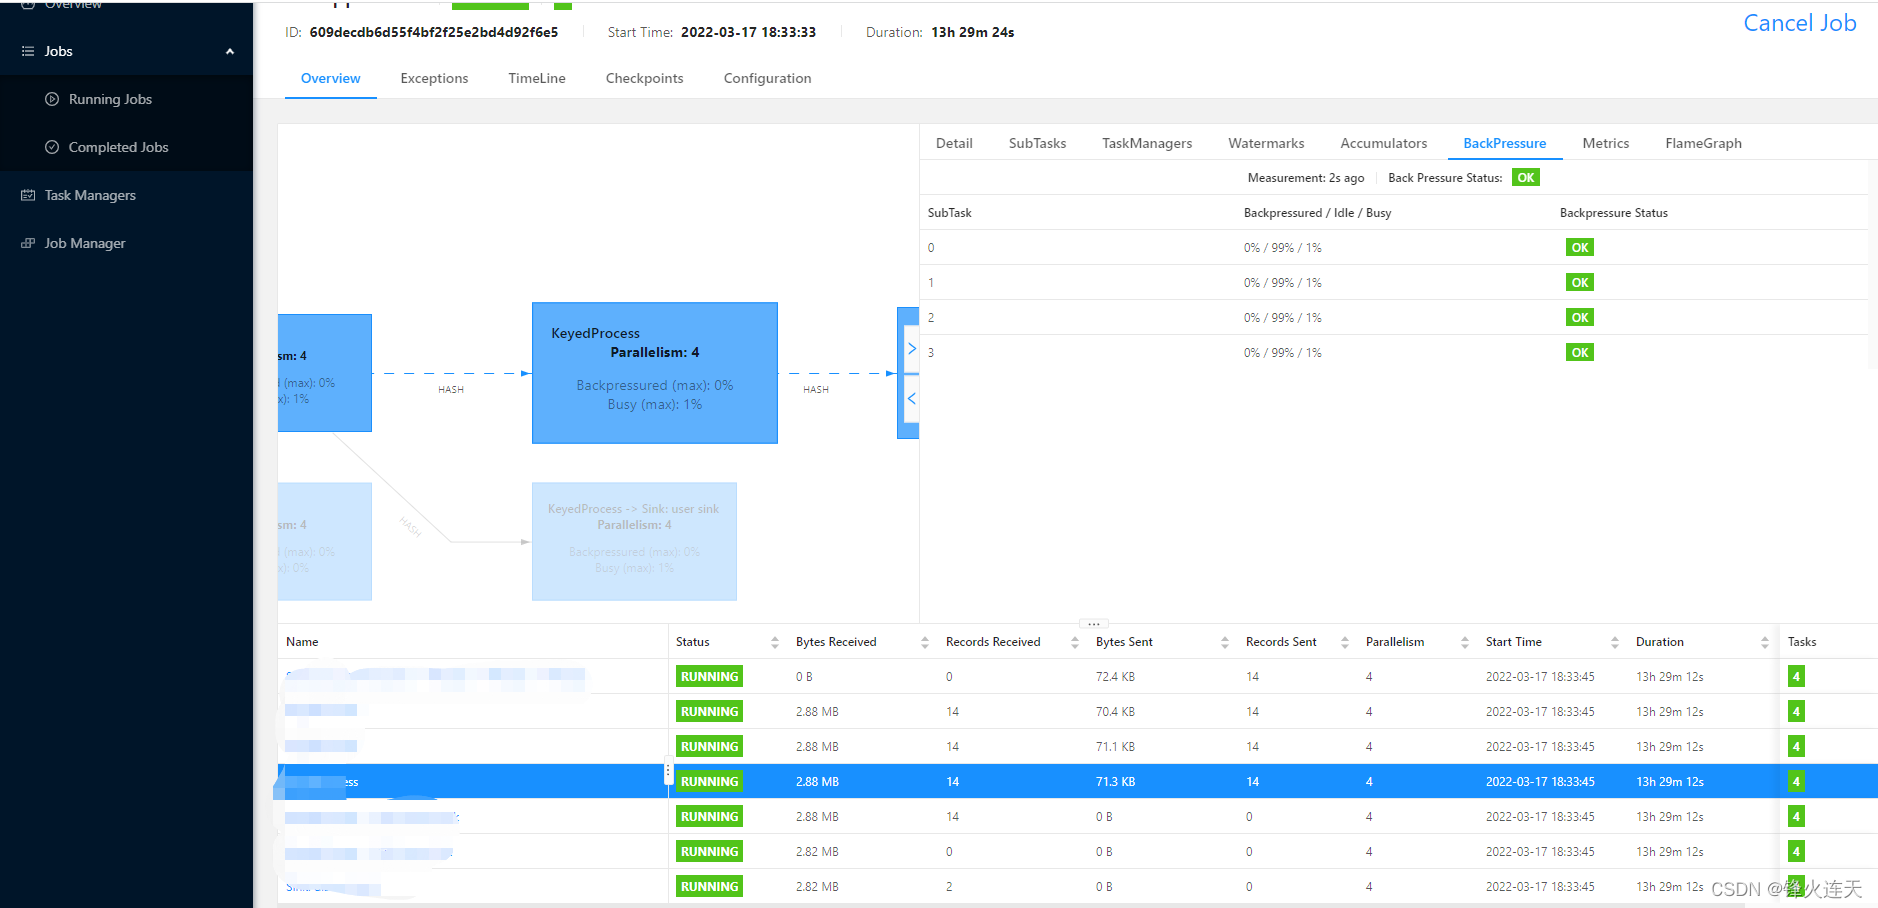The height and width of the screenshot is (908, 1878).
Task: Click the KeyedProcess node in job graph
Action: tap(655, 373)
